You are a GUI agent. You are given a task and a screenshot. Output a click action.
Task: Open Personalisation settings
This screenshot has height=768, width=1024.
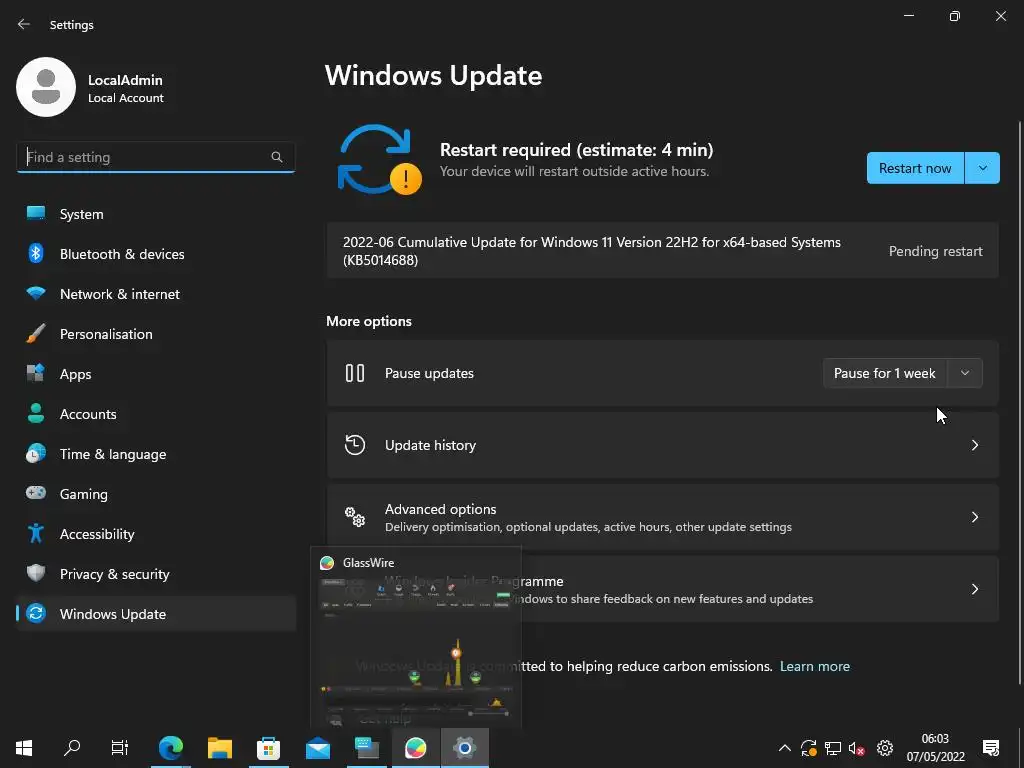155,334
